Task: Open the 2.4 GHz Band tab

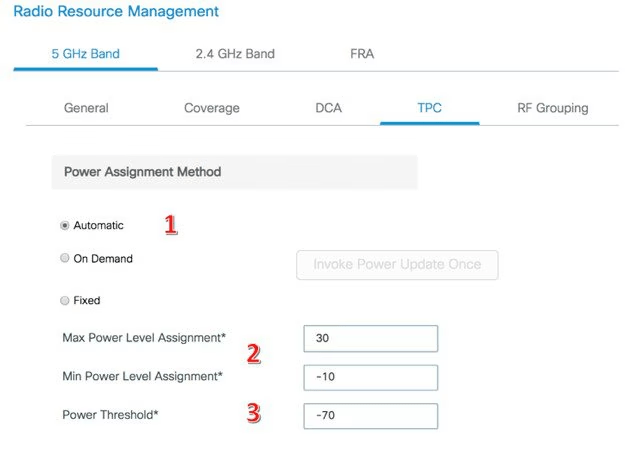Action: (x=235, y=53)
